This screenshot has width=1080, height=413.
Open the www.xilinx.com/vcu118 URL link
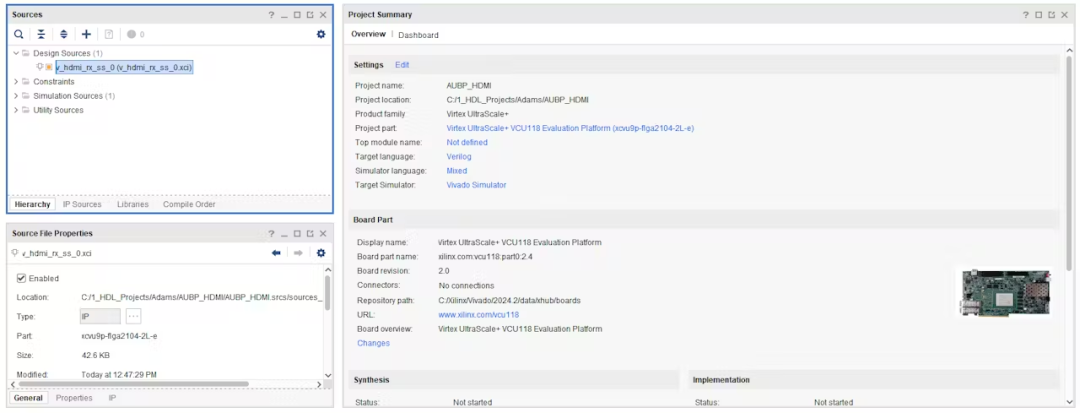pyautogui.click(x=478, y=315)
